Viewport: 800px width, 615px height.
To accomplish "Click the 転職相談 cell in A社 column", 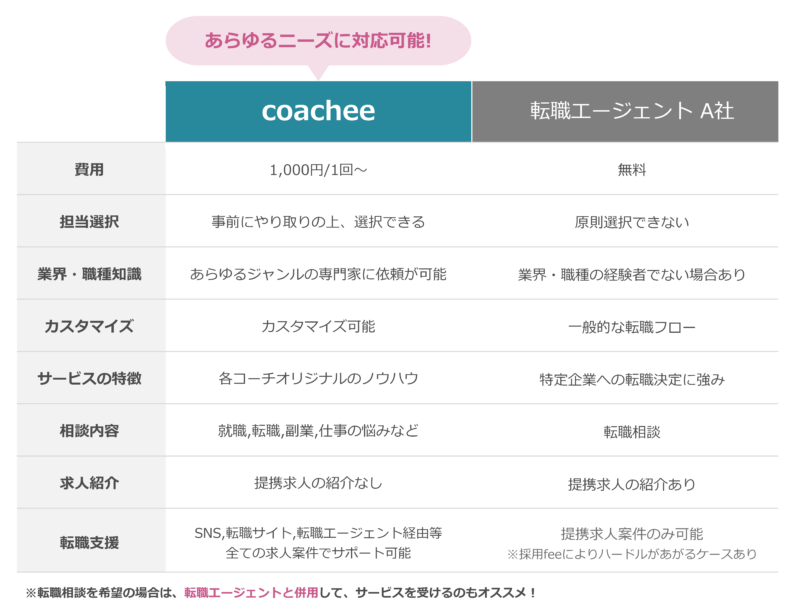I will (x=632, y=432).
